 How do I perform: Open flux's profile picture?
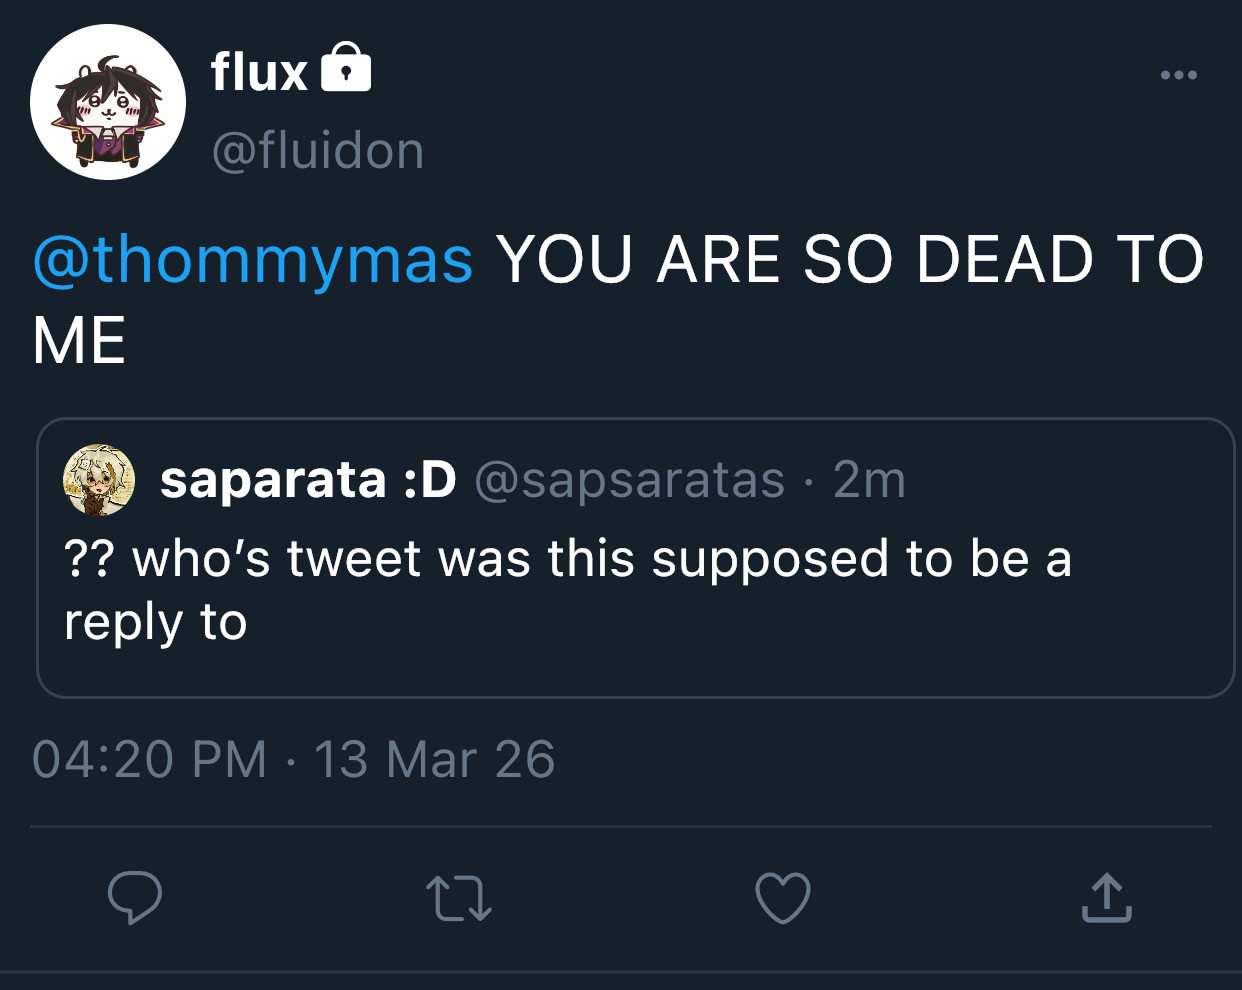coord(108,103)
